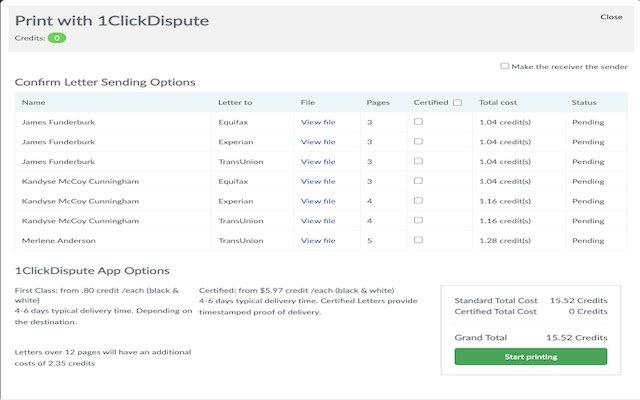Tick Certified for Kandyse McCoy Cunningham Equifax letter
This screenshot has width=640, height=400.
coord(418,181)
